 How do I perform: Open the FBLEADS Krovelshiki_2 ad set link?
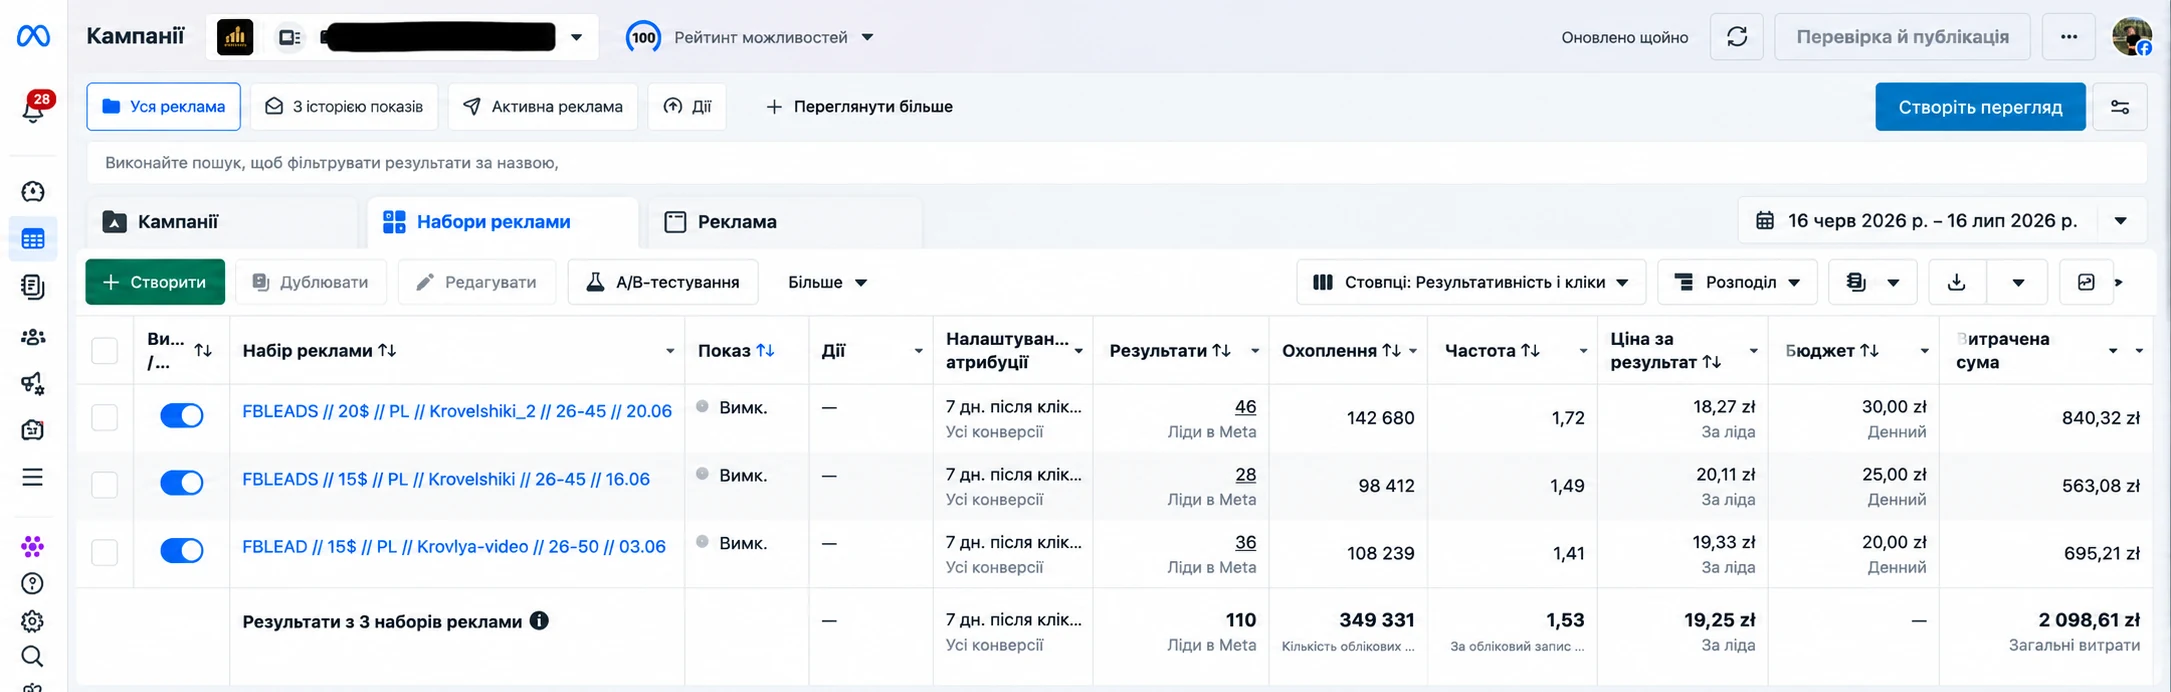(x=457, y=411)
